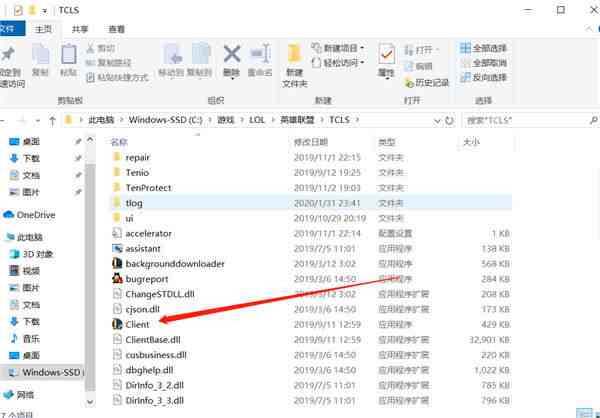This screenshot has height=418, width=600.
Task: Click Edit in the ribbon
Action: 419,66
